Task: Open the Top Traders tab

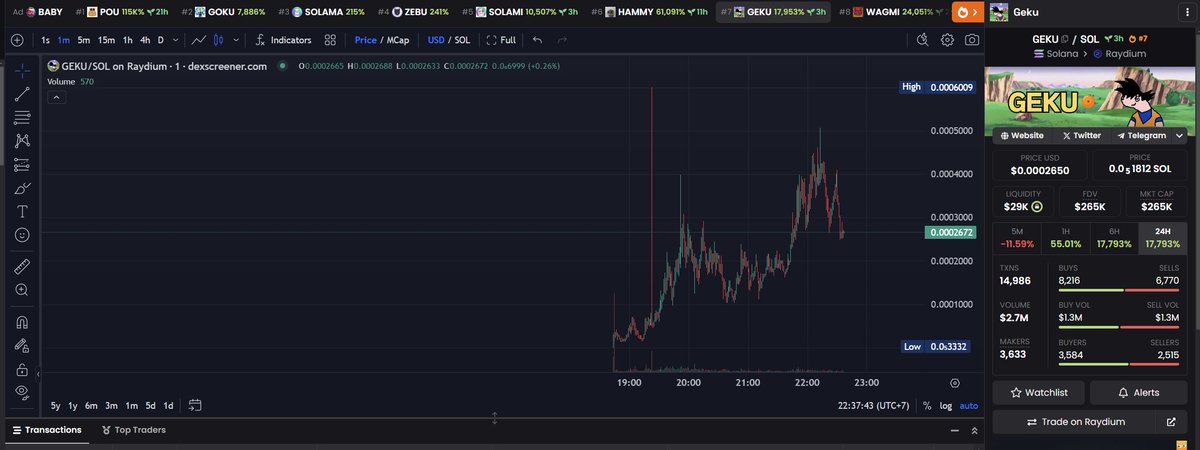Action: coord(133,430)
